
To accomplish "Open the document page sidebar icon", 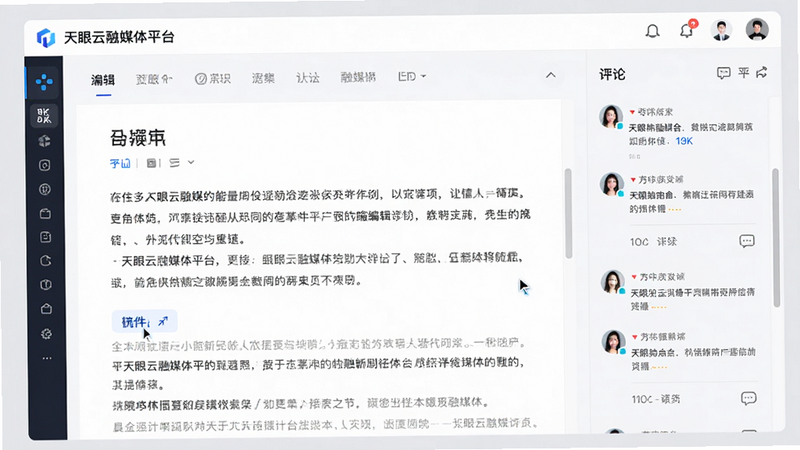I will pos(45,237).
